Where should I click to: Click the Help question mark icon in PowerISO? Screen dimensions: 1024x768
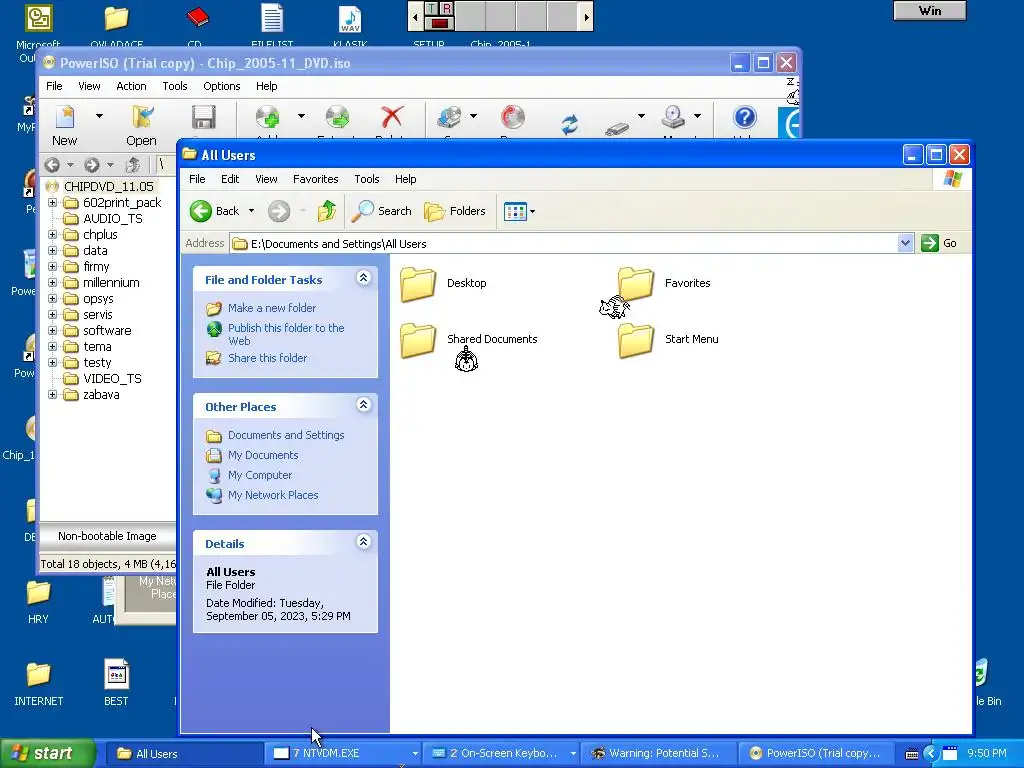click(744, 118)
